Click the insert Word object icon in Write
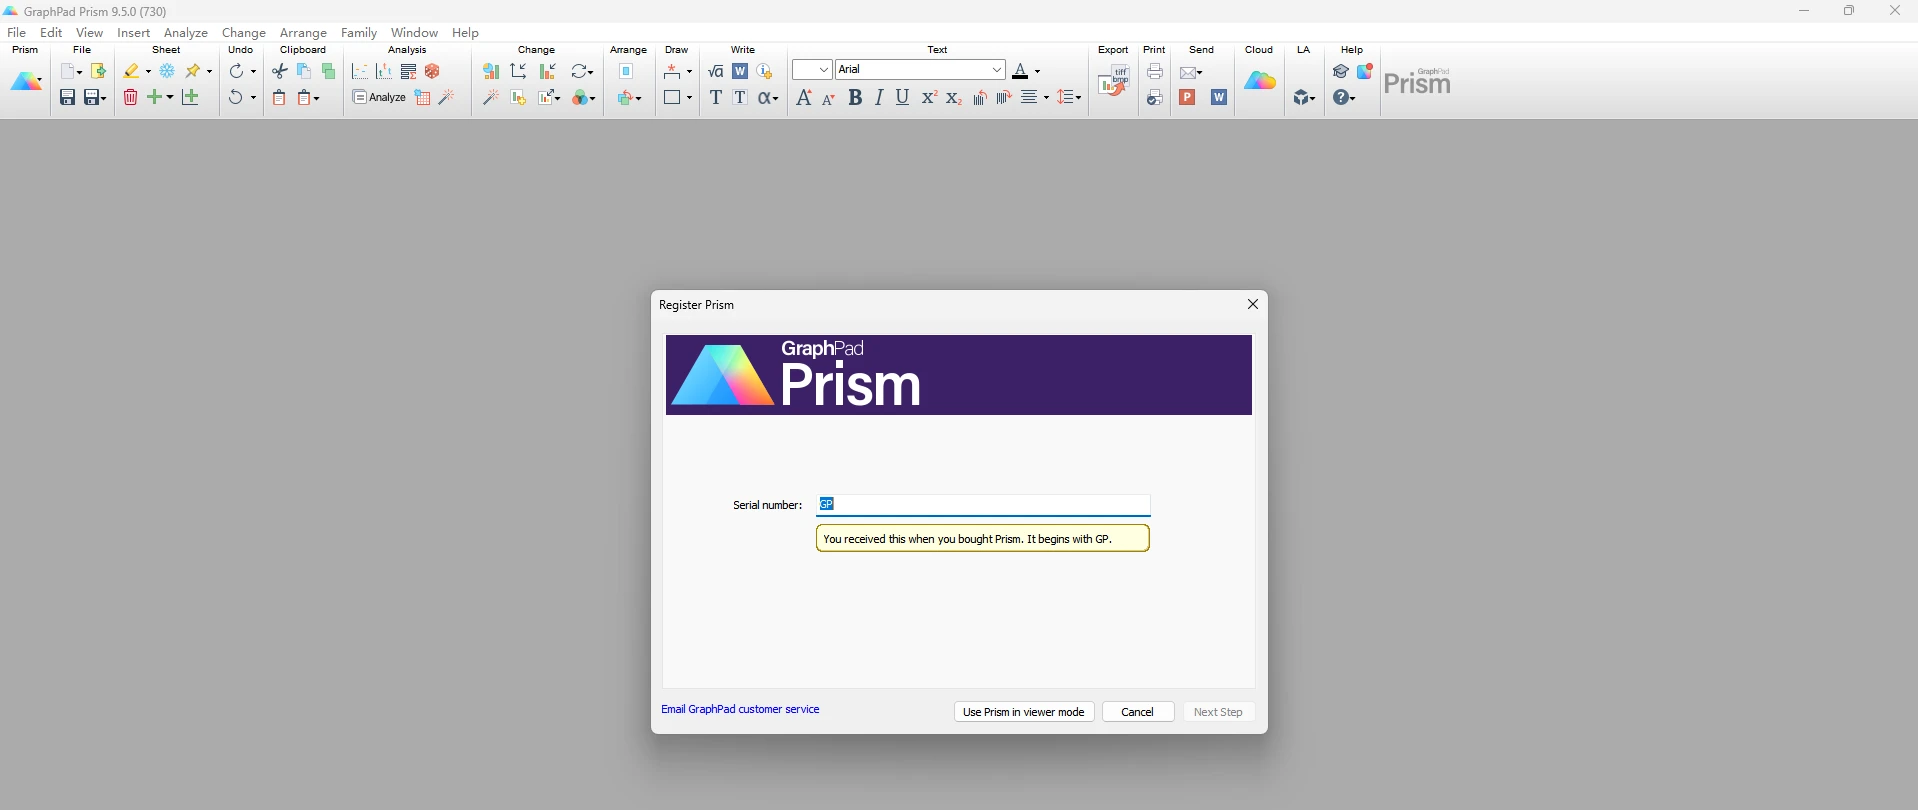Viewport: 1918px width, 810px height. click(x=740, y=71)
